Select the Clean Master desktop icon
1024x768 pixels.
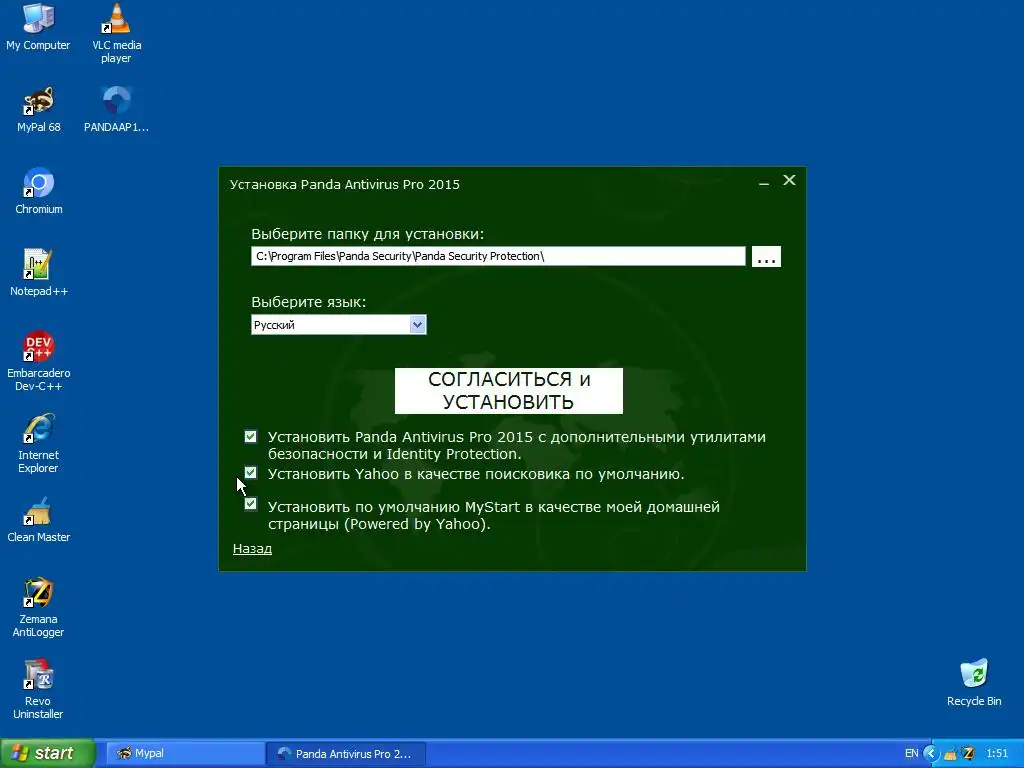(39, 520)
